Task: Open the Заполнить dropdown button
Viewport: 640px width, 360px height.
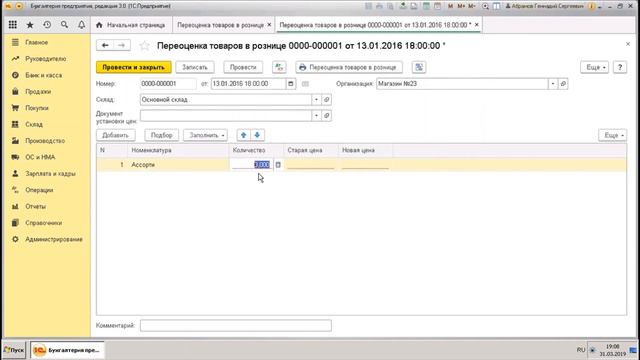Action: pos(206,135)
